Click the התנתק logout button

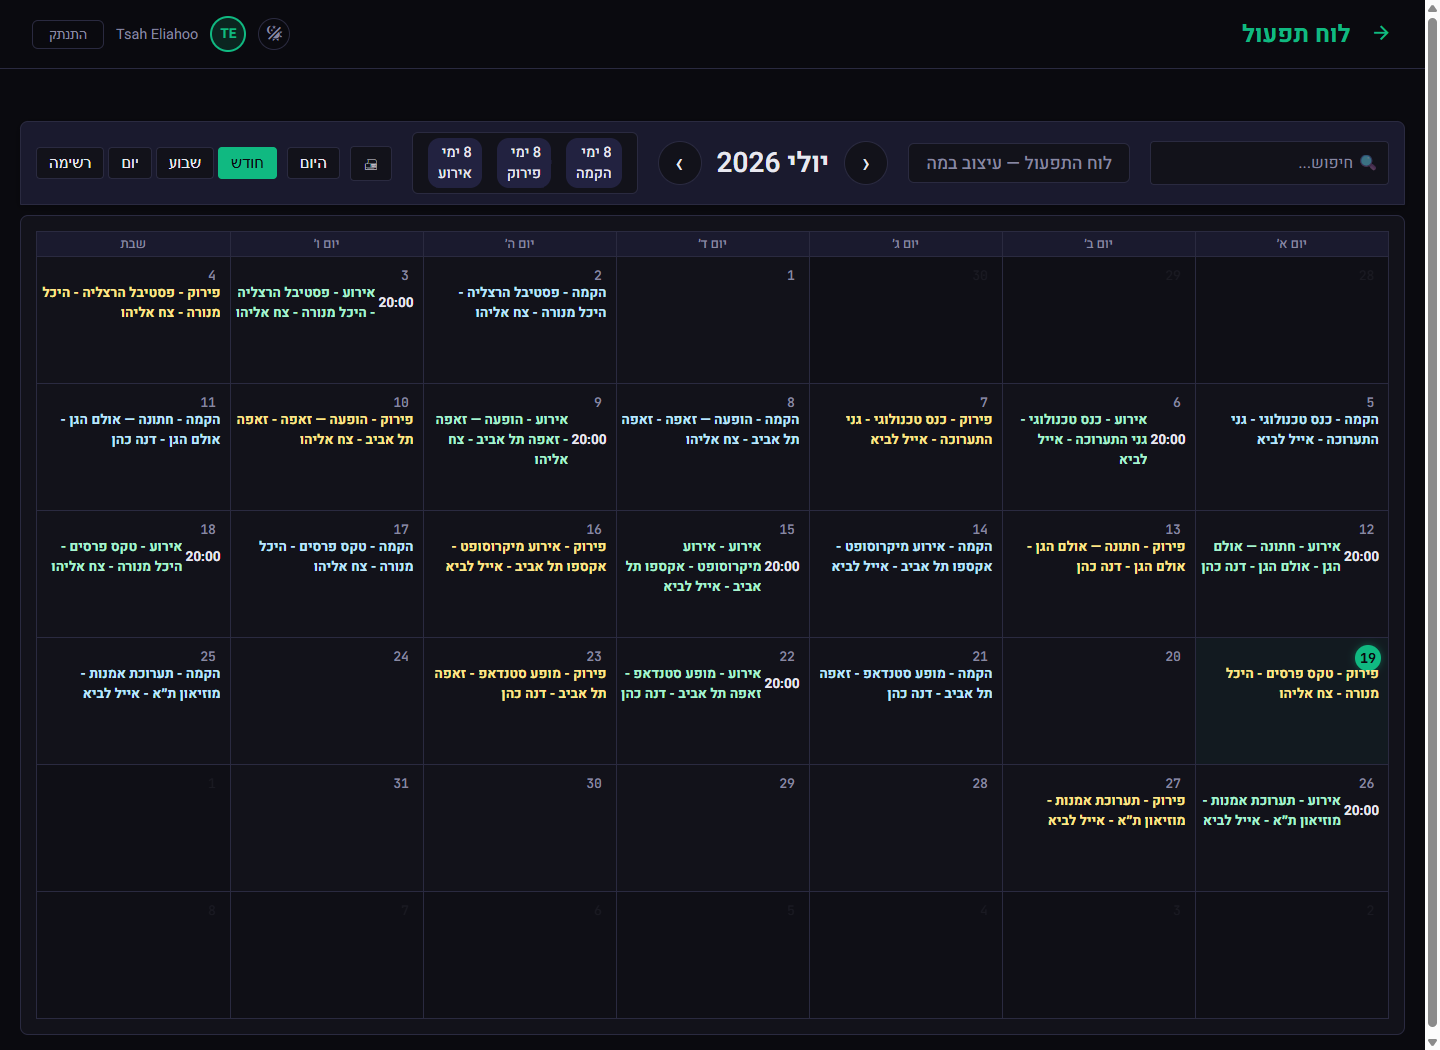(68, 34)
